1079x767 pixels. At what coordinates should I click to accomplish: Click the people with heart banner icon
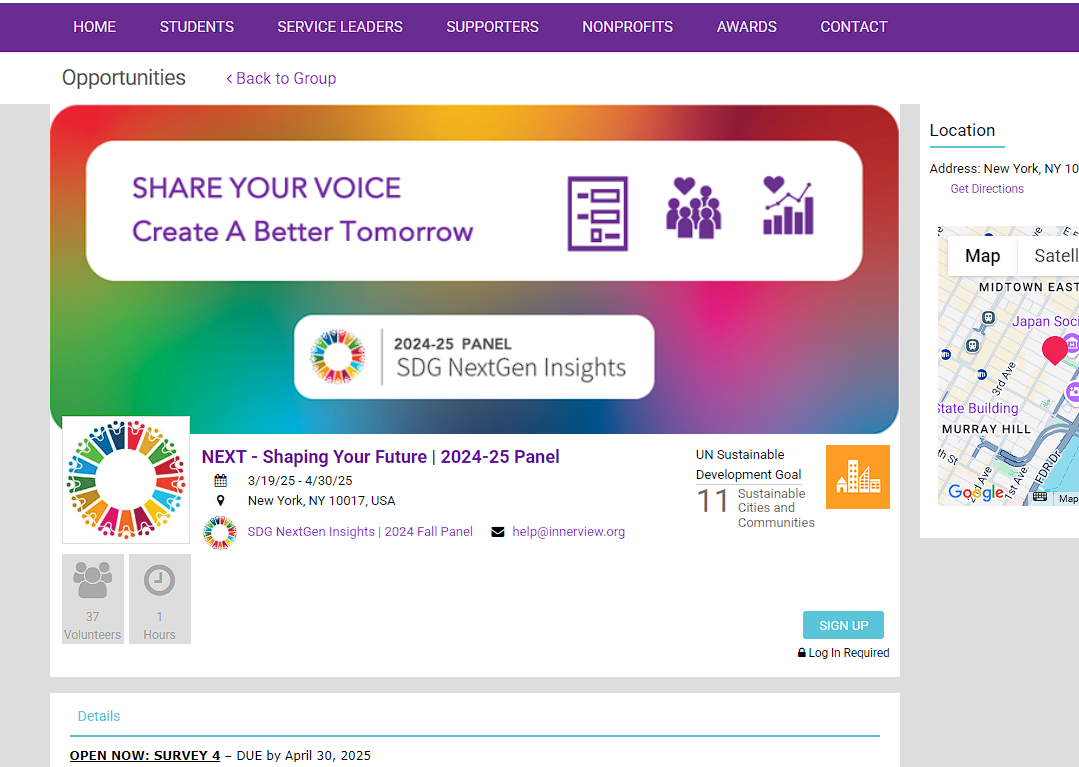pyautogui.click(x=693, y=208)
